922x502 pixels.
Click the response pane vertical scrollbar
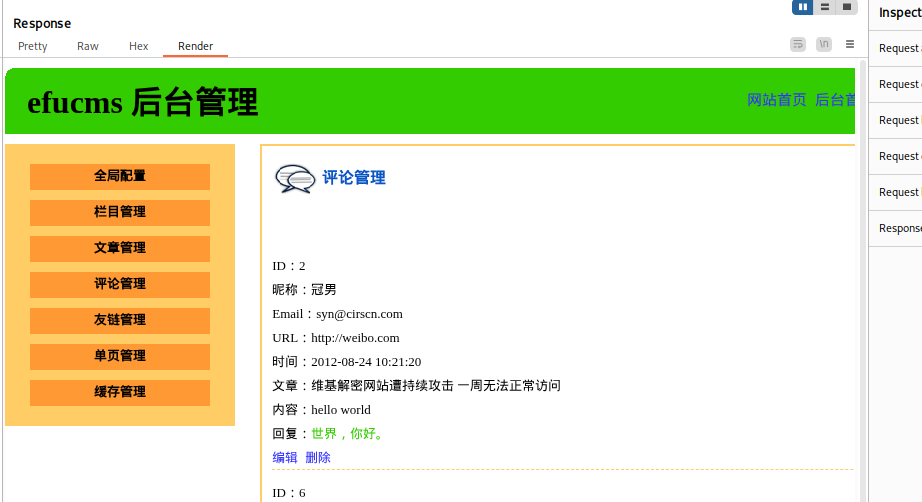click(x=863, y=281)
